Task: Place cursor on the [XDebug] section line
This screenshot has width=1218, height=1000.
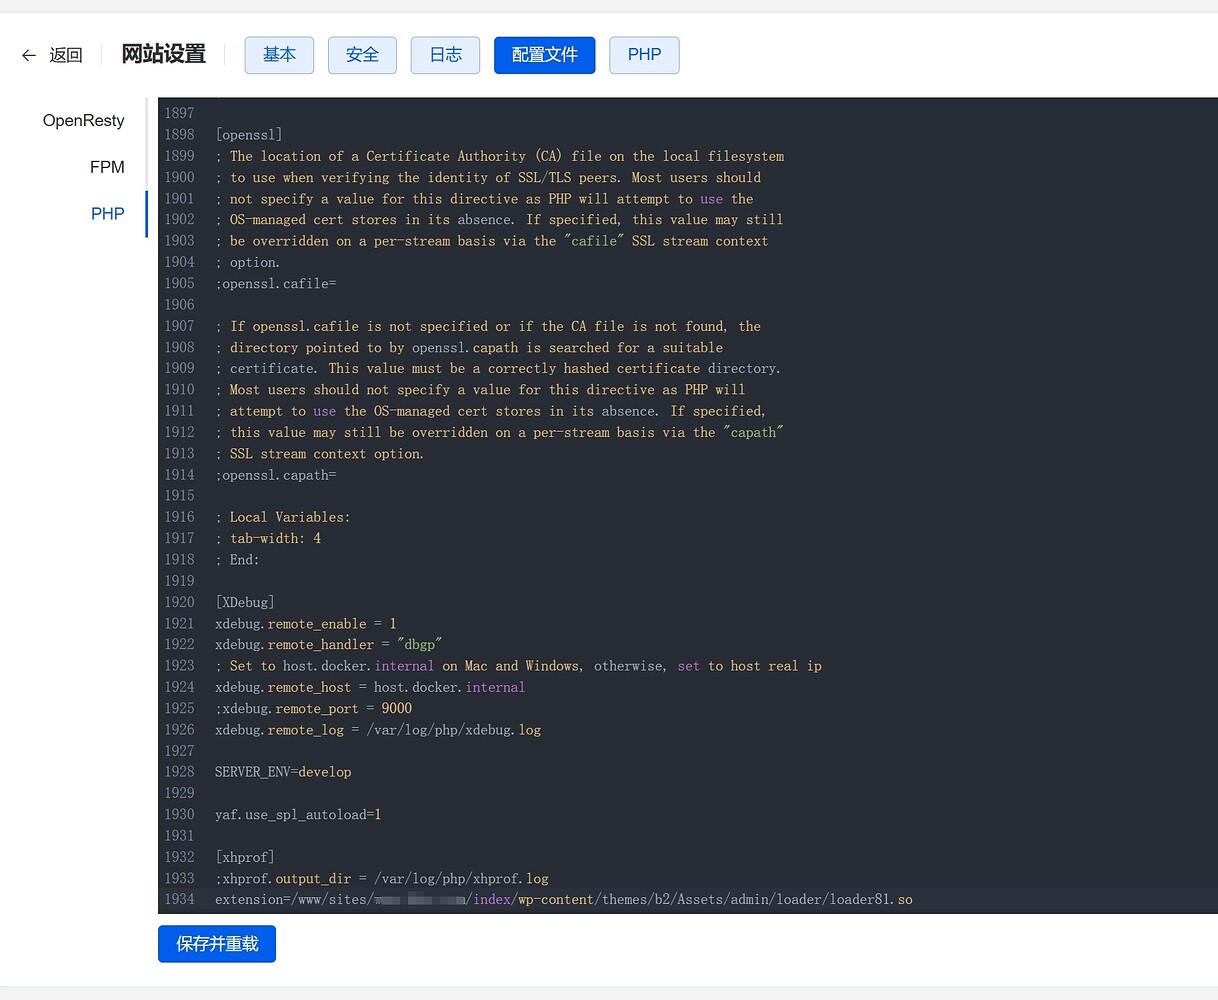Action: (x=244, y=601)
